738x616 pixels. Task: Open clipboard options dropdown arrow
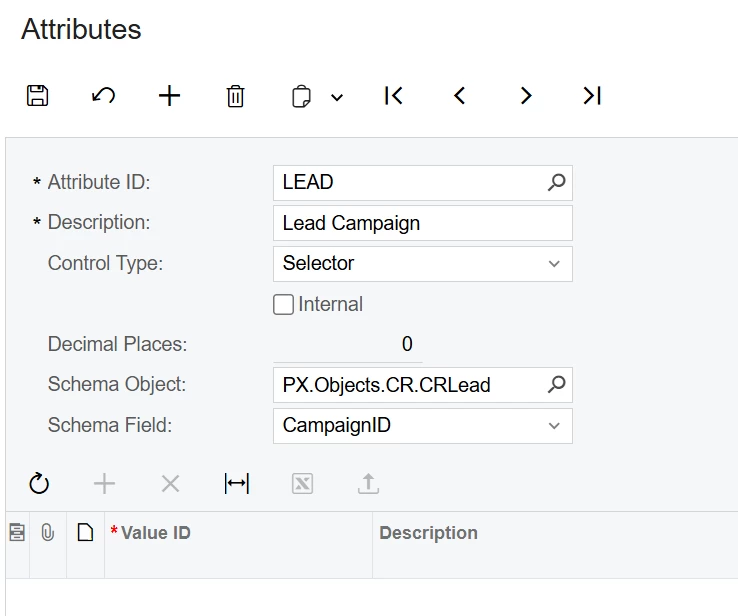click(337, 97)
